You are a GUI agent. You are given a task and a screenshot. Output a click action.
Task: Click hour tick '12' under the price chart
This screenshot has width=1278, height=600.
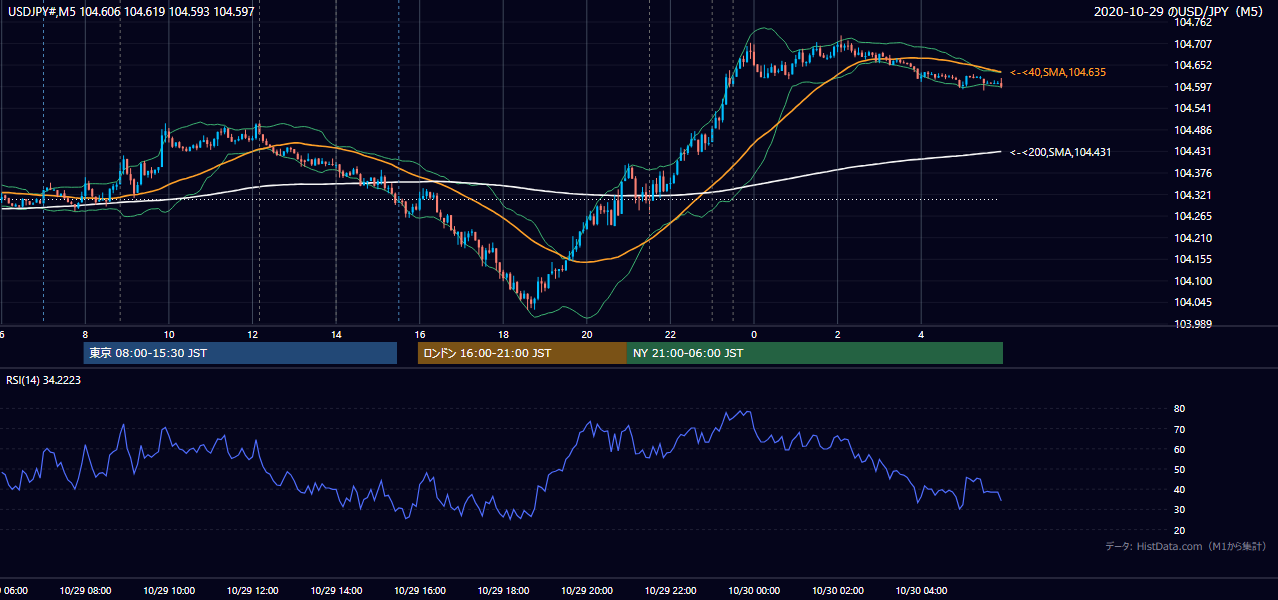(x=253, y=334)
